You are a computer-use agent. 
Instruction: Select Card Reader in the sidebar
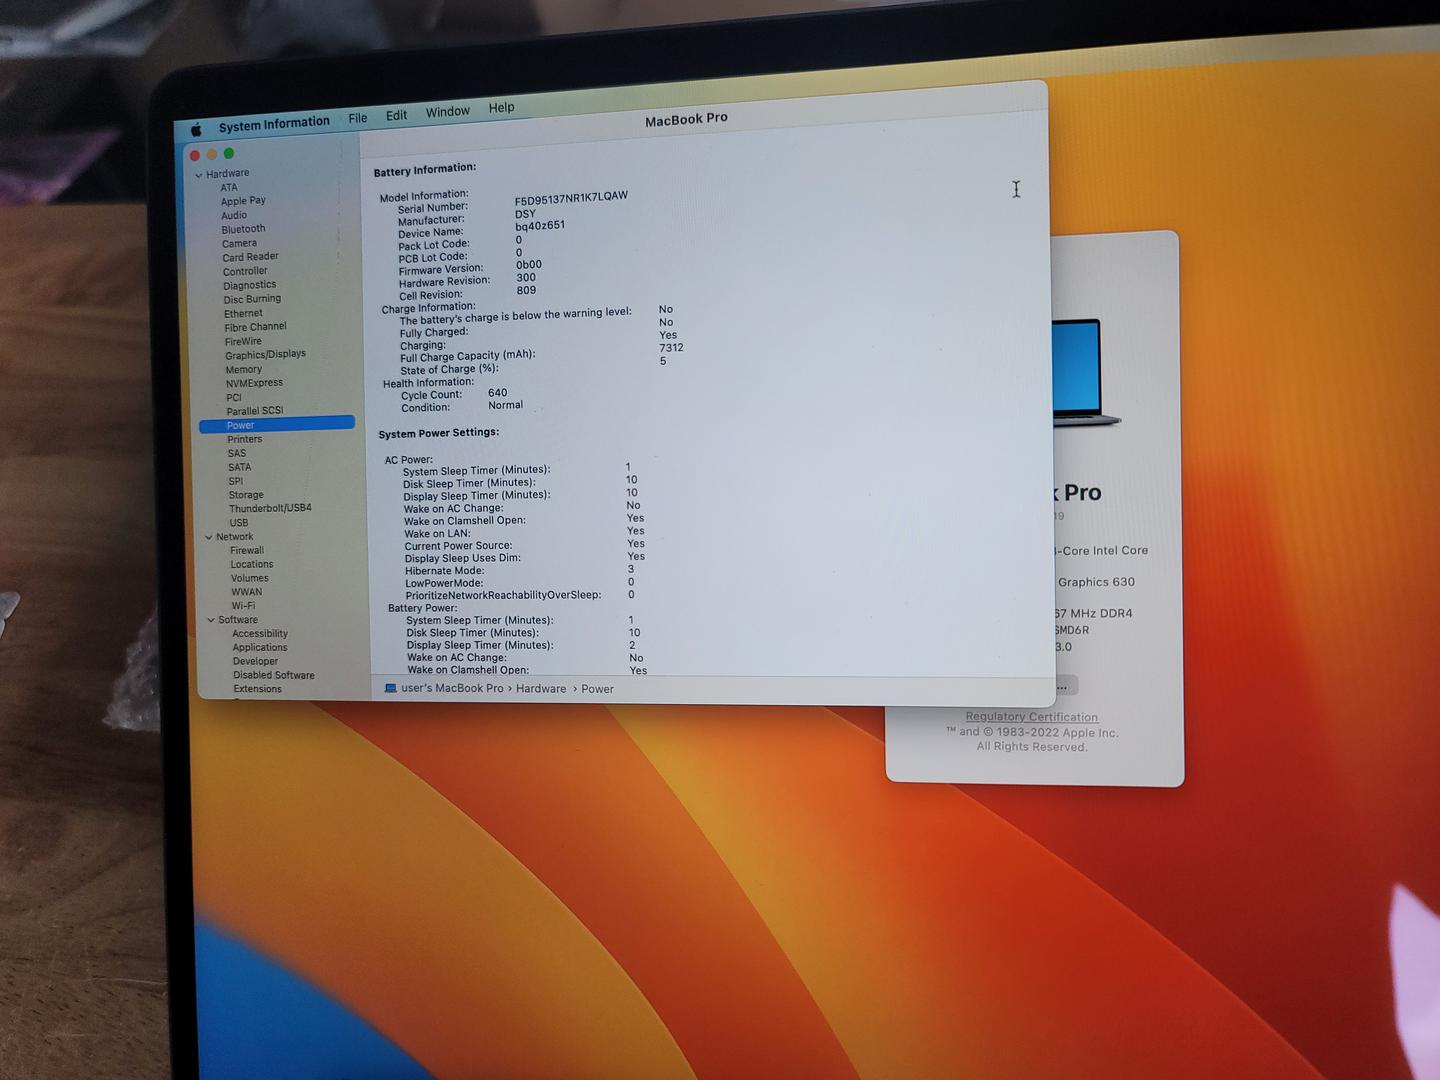(x=250, y=257)
